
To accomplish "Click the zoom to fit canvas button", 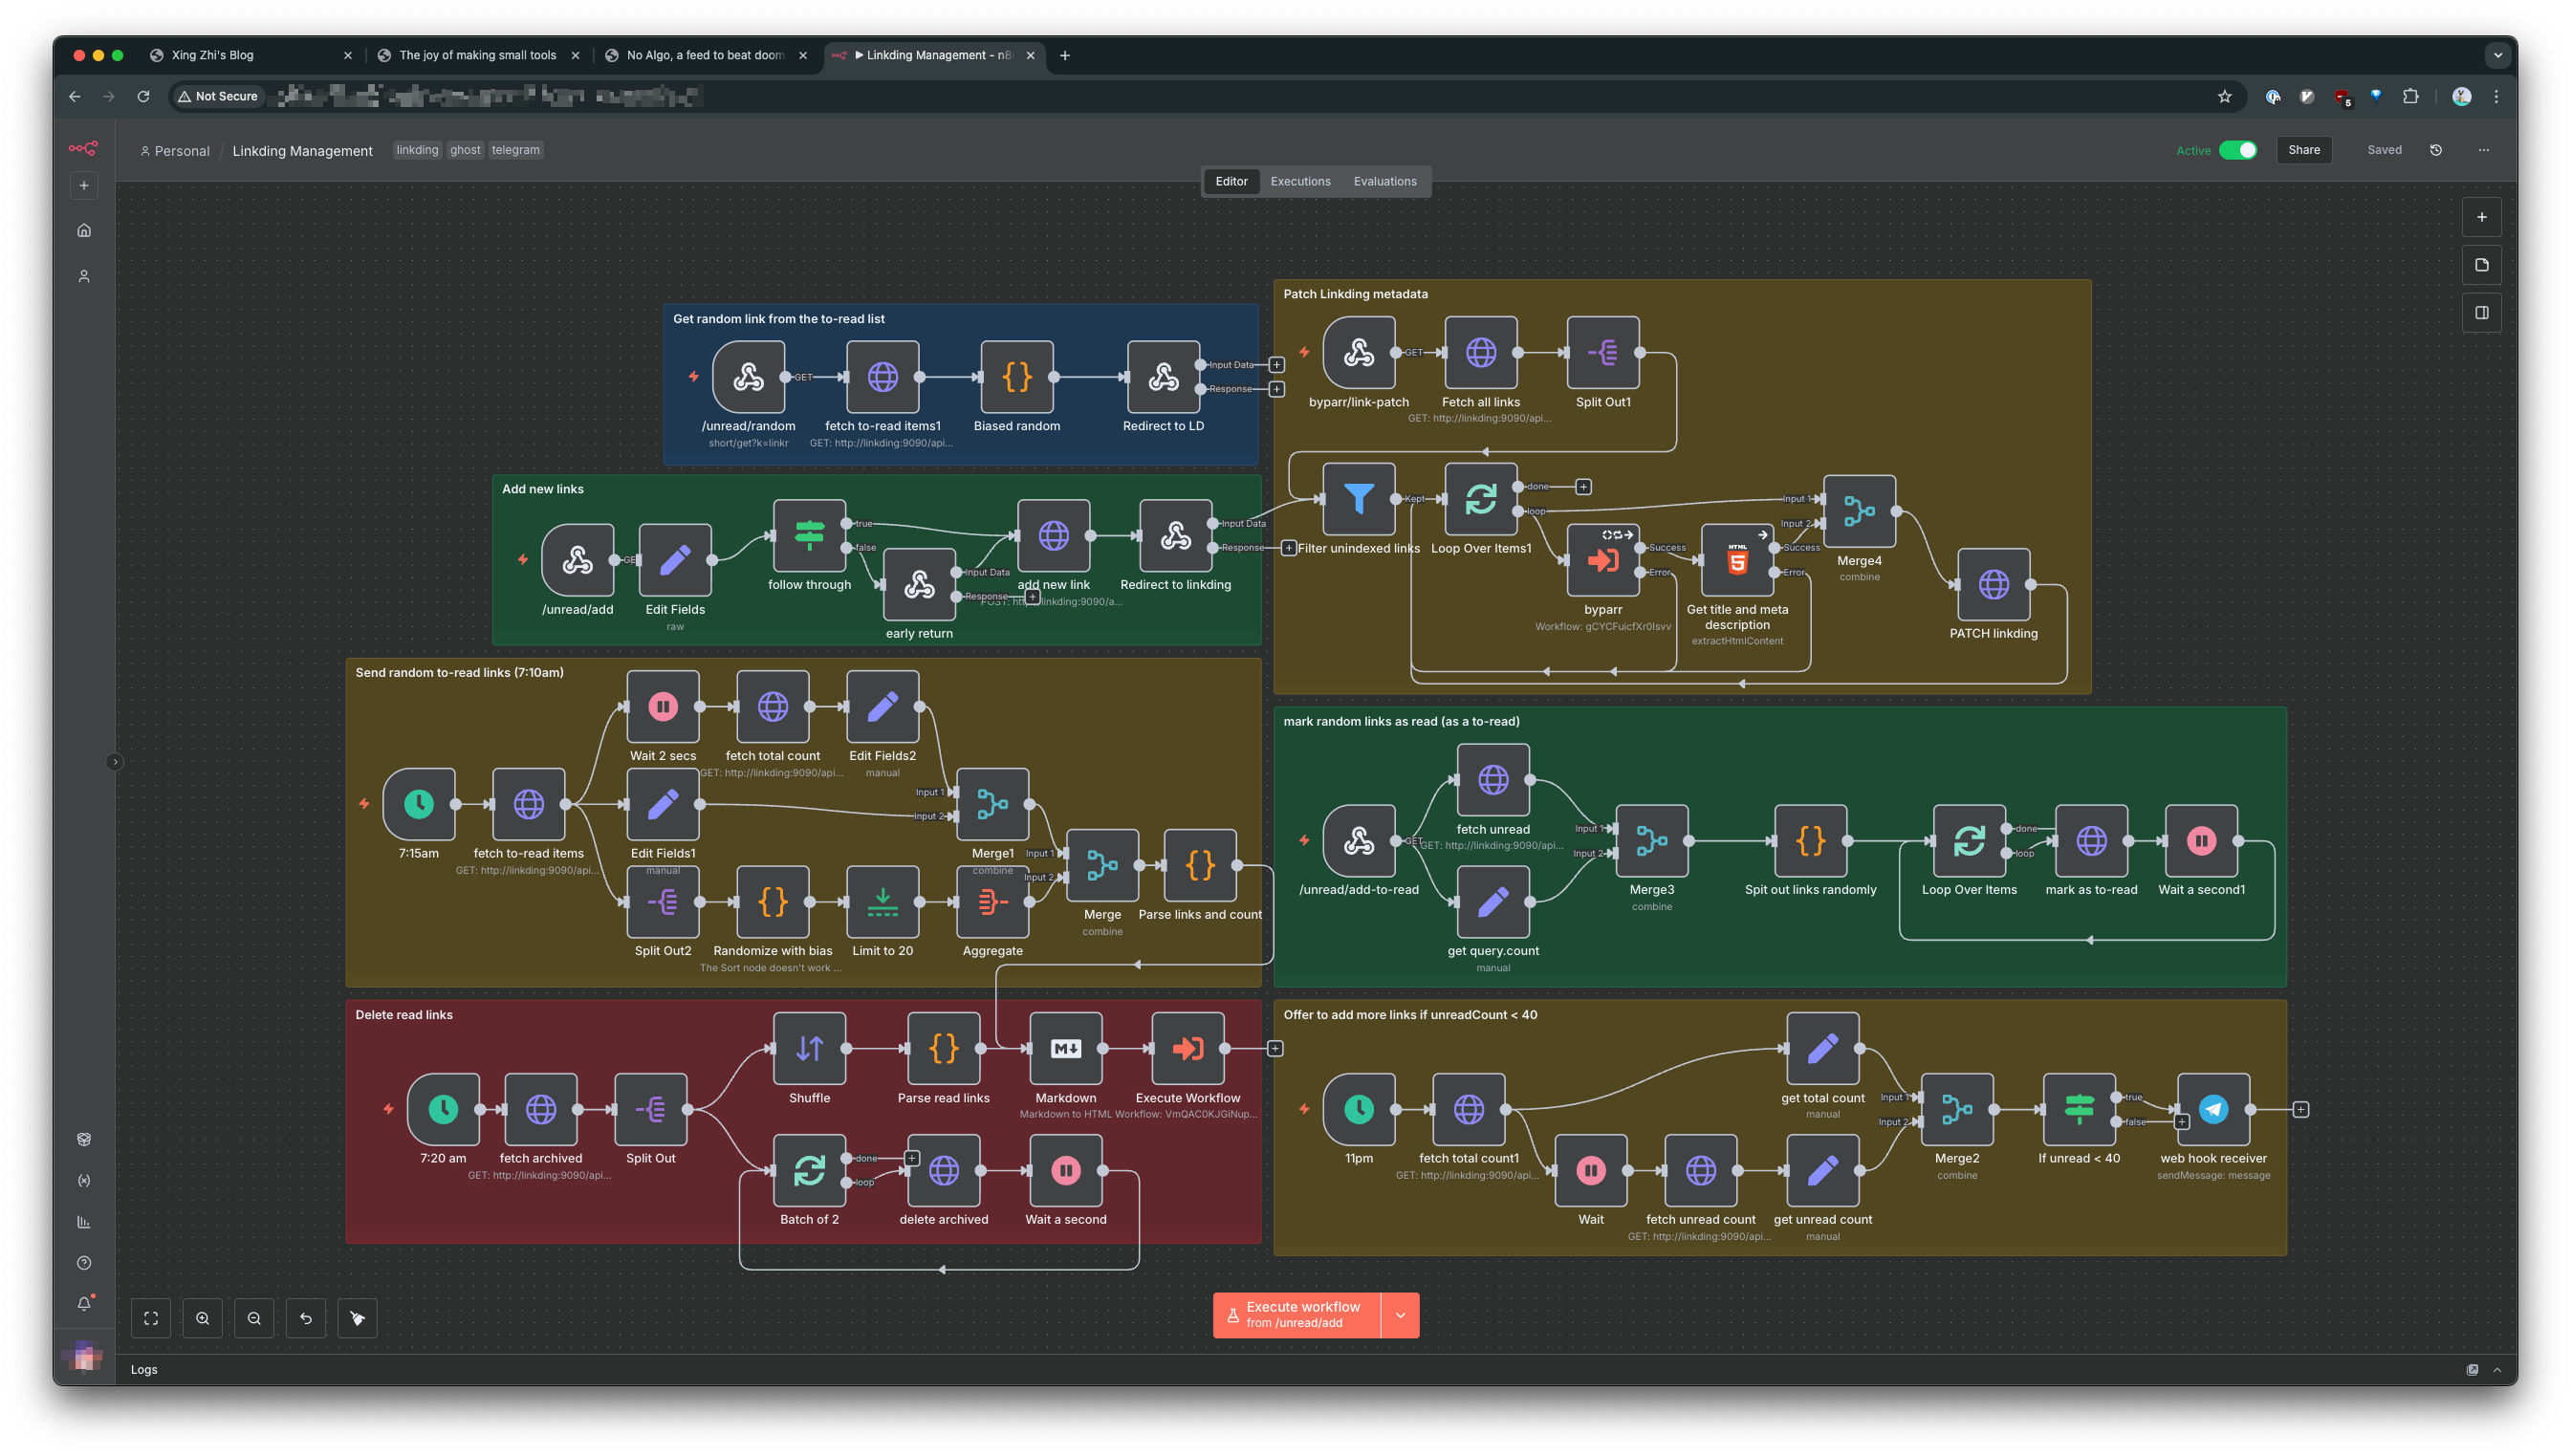I will [x=151, y=1318].
